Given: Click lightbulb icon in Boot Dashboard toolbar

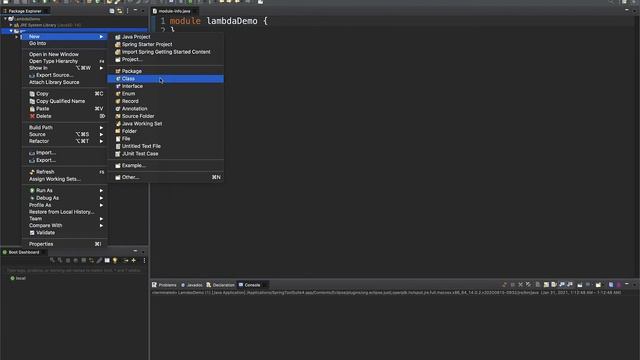Looking at the screenshot, I should pyautogui.click(x=116, y=260).
